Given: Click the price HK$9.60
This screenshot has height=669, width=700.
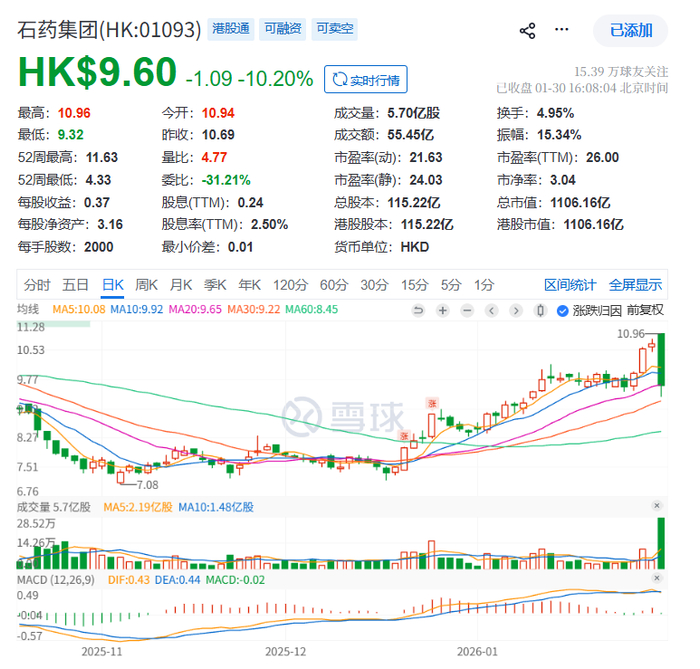Looking at the screenshot, I should 97,72.
